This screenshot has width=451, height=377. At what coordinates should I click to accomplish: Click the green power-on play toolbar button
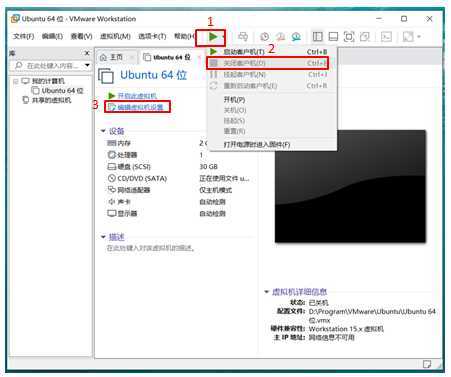213,37
